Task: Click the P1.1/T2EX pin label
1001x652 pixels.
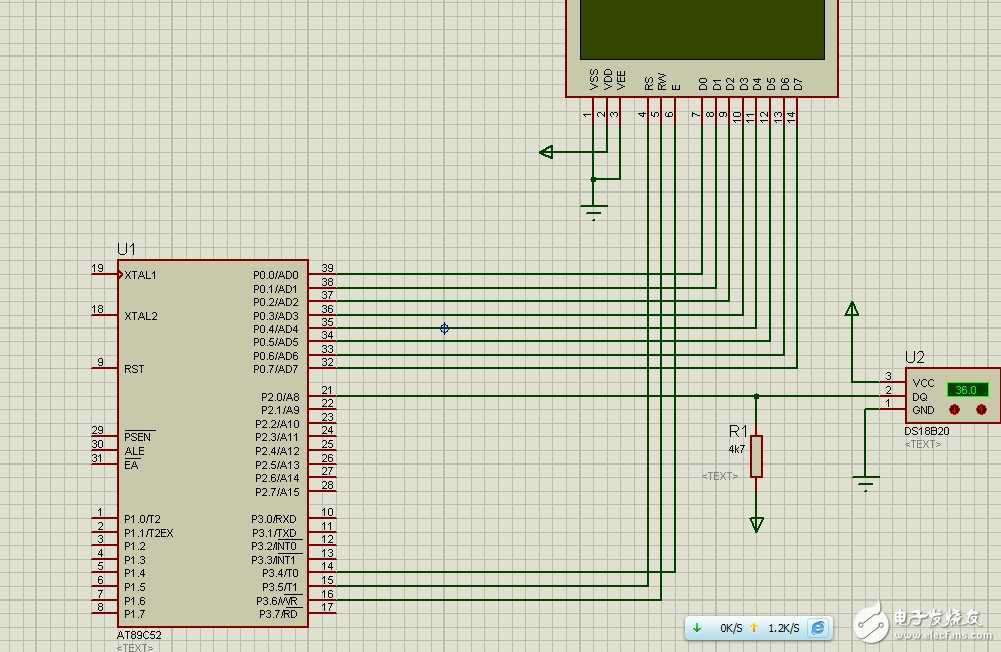Action: (x=149, y=533)
